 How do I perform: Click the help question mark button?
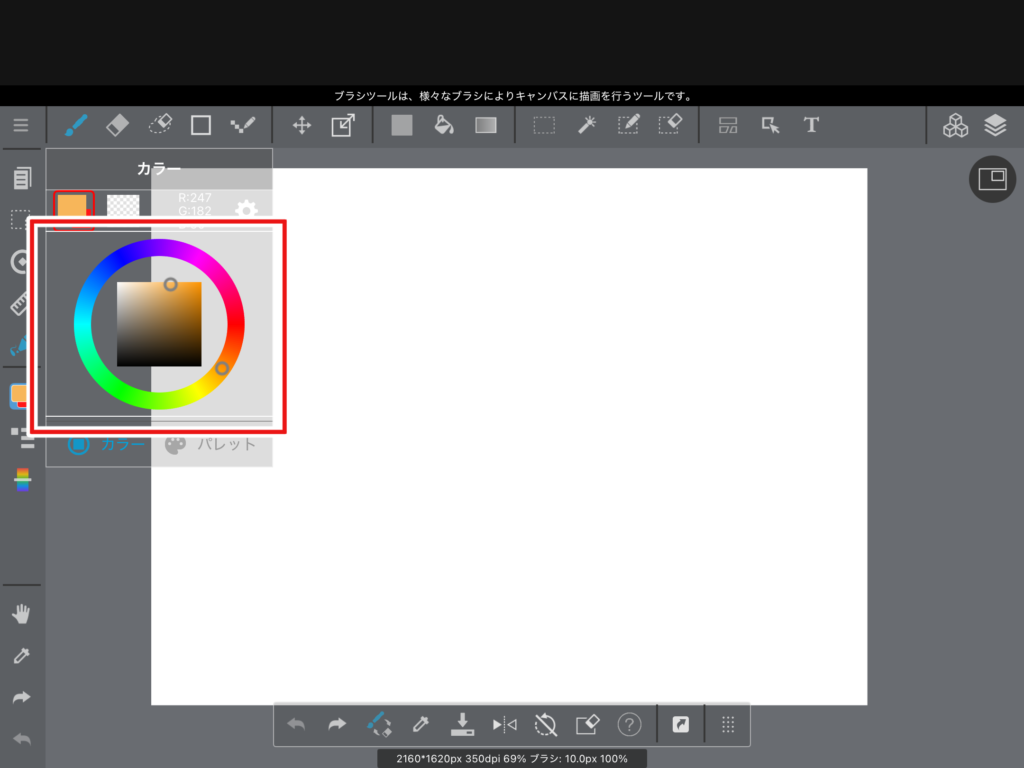(629, 724)
